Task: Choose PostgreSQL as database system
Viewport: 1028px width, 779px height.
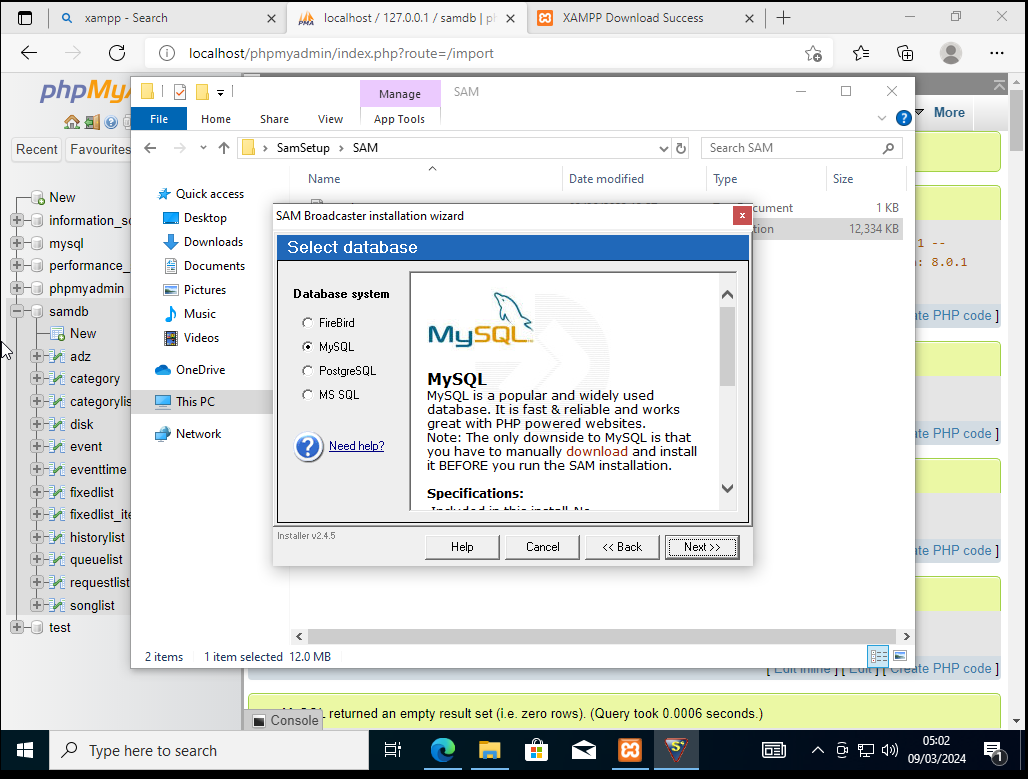Action: coord(307,371)
